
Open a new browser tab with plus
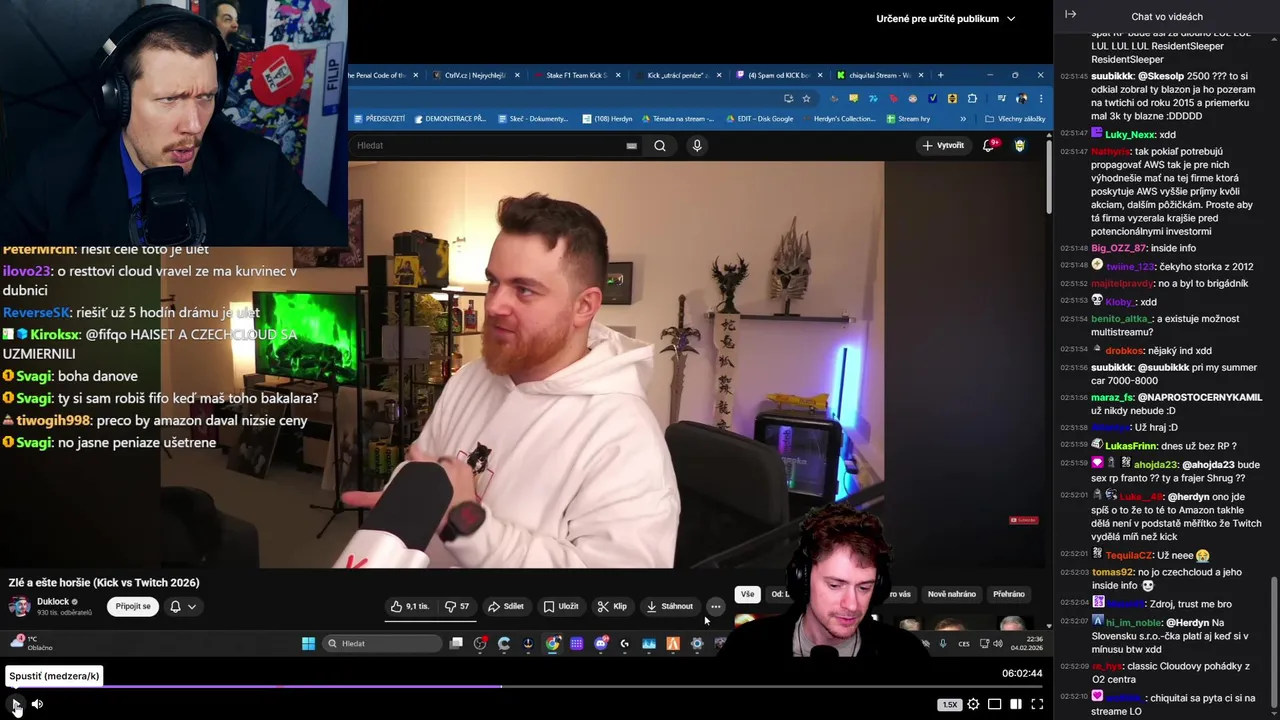[940, 75]
